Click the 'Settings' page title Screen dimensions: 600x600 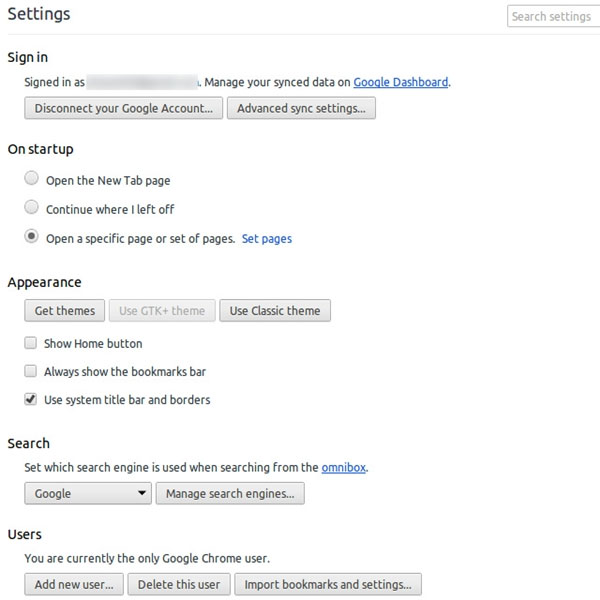pos(39,14)
